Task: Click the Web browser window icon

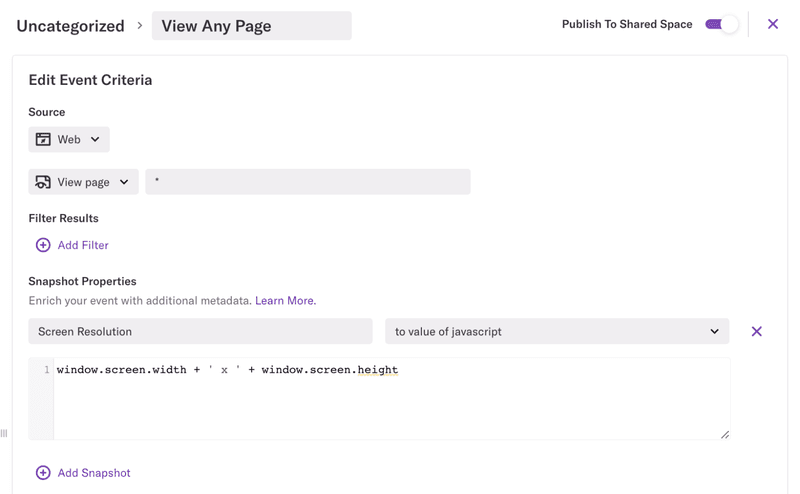Action: point(43,139)
